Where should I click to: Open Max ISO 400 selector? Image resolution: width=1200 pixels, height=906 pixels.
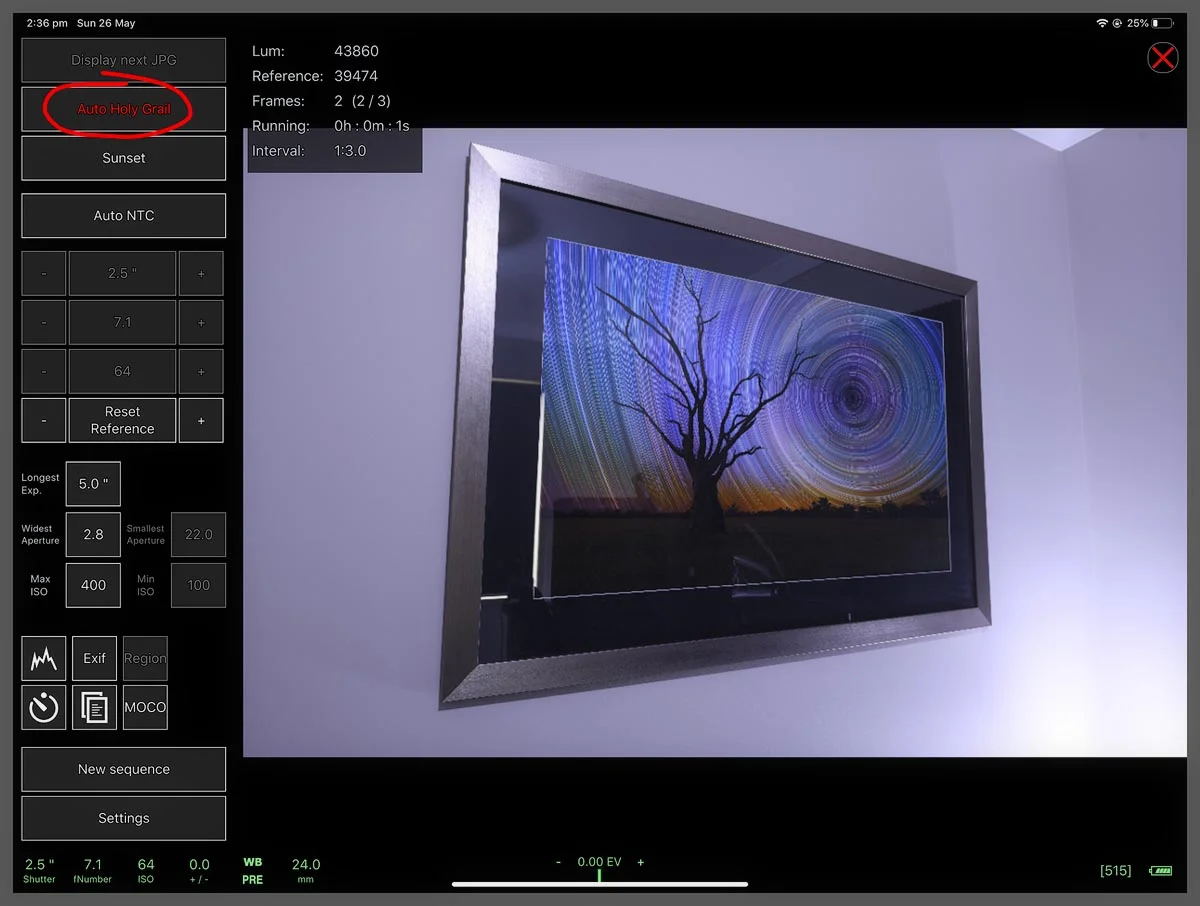[93, 585]
